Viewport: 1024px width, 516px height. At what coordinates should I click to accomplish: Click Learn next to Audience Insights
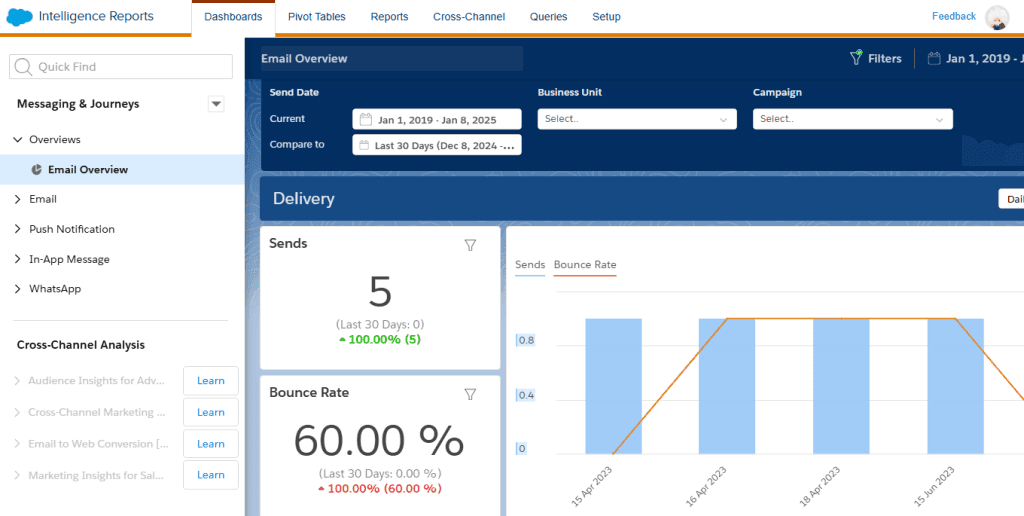click(x=210, y=381)
